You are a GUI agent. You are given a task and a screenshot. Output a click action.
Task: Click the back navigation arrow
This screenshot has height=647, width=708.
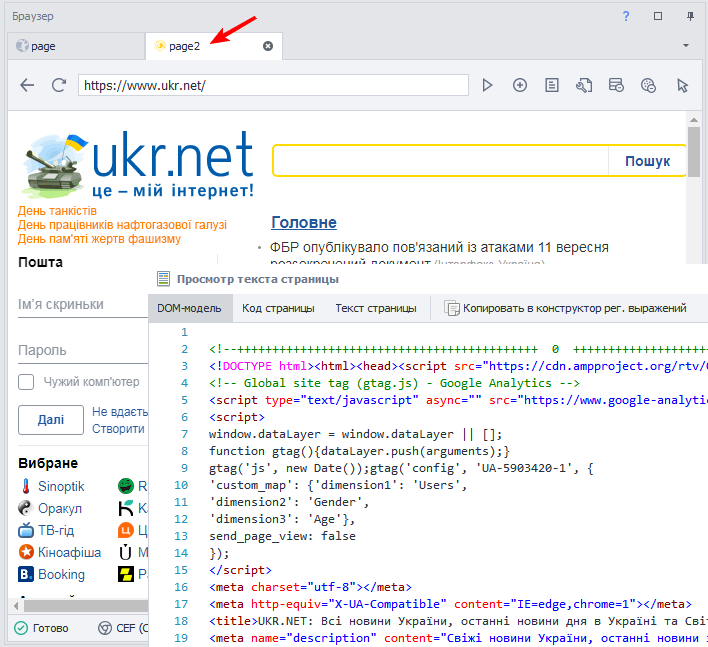click(27, 86)
